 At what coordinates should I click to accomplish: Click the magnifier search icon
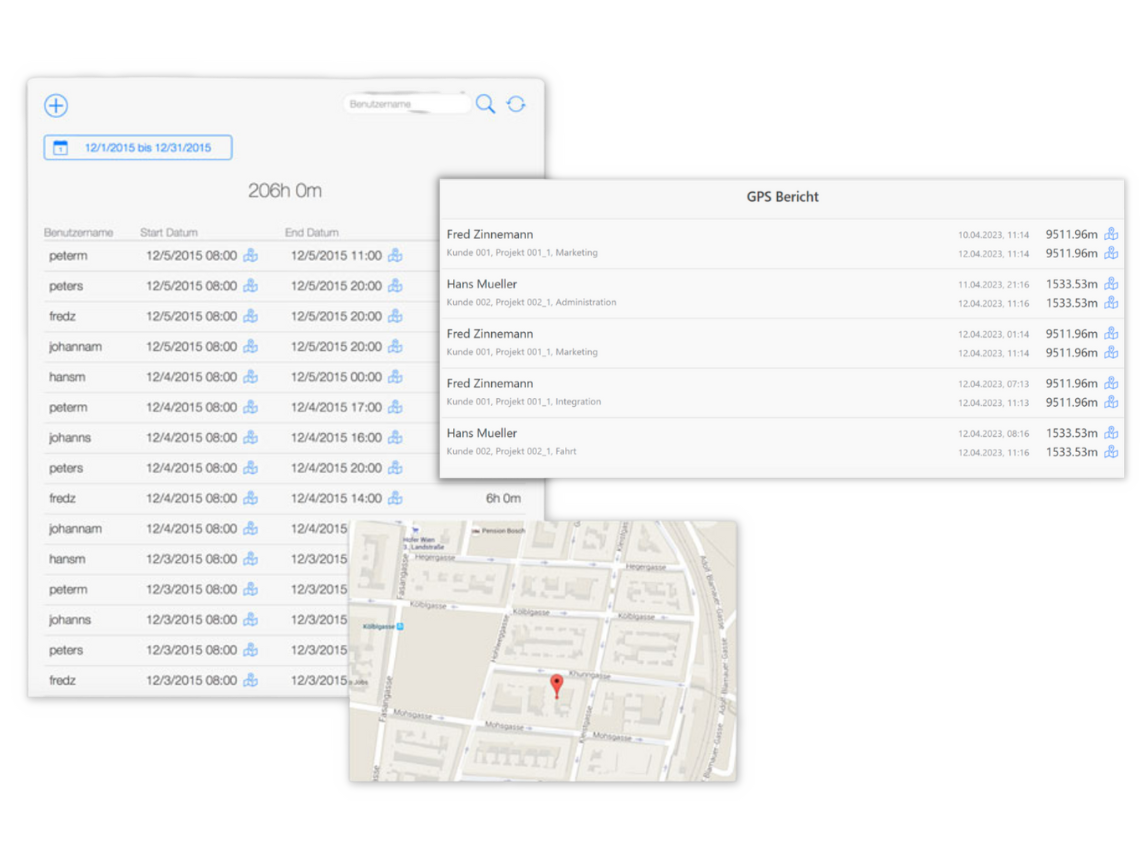[x=485, y=104]
